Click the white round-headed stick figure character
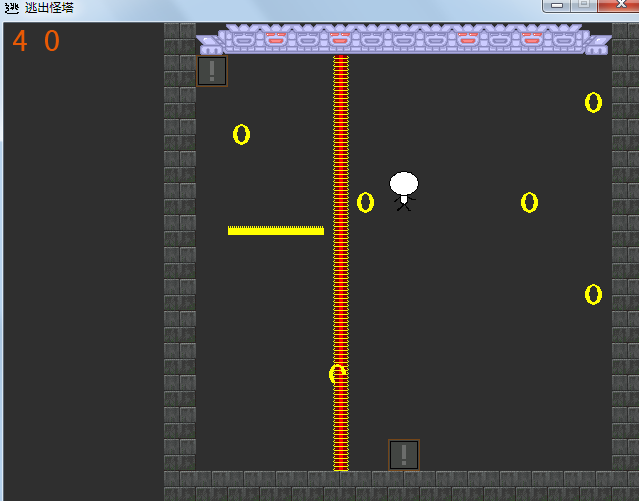Screen dimensions: 639x501 click(403, 191)
